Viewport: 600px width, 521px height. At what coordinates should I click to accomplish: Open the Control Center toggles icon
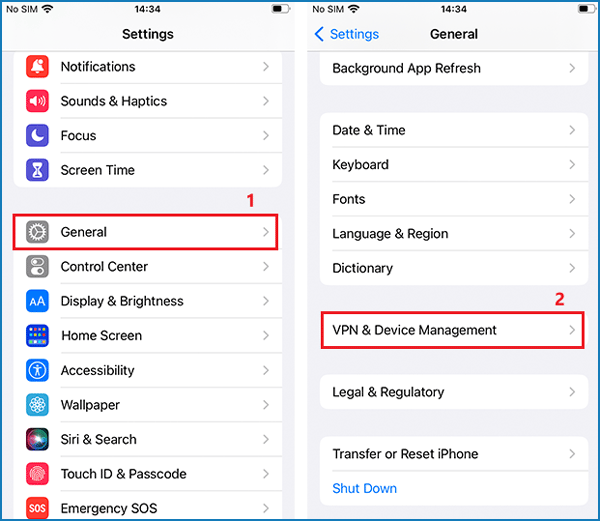tap(37, 266)
